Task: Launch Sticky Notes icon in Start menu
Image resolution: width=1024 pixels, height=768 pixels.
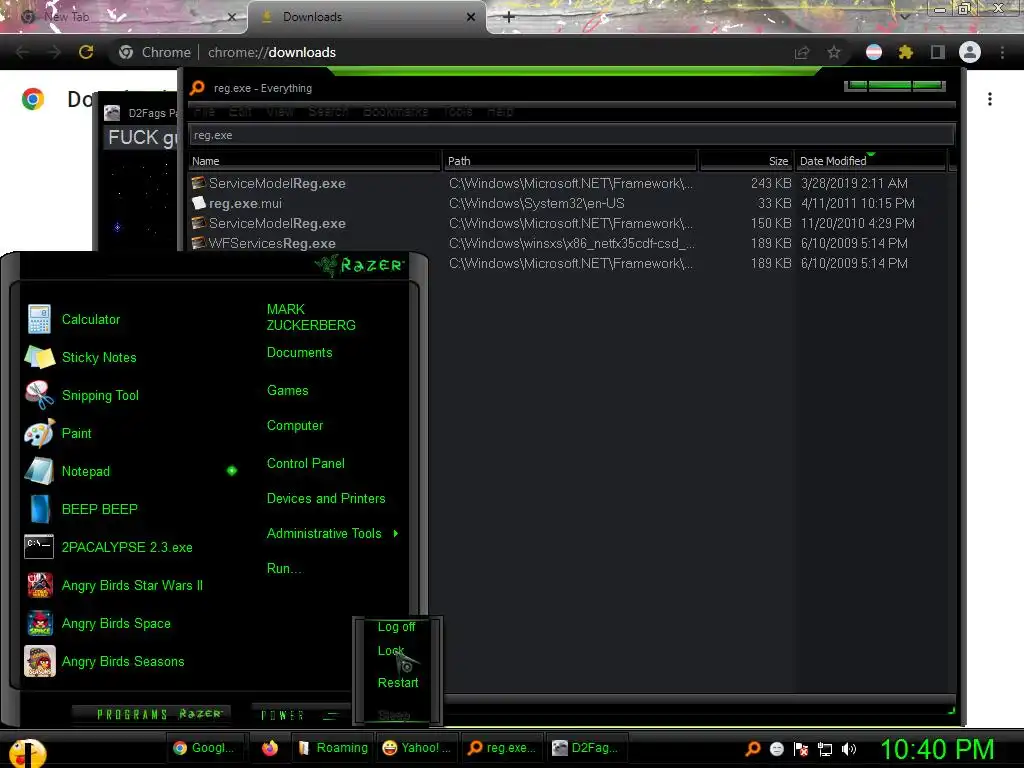Action: click(39, 357)
